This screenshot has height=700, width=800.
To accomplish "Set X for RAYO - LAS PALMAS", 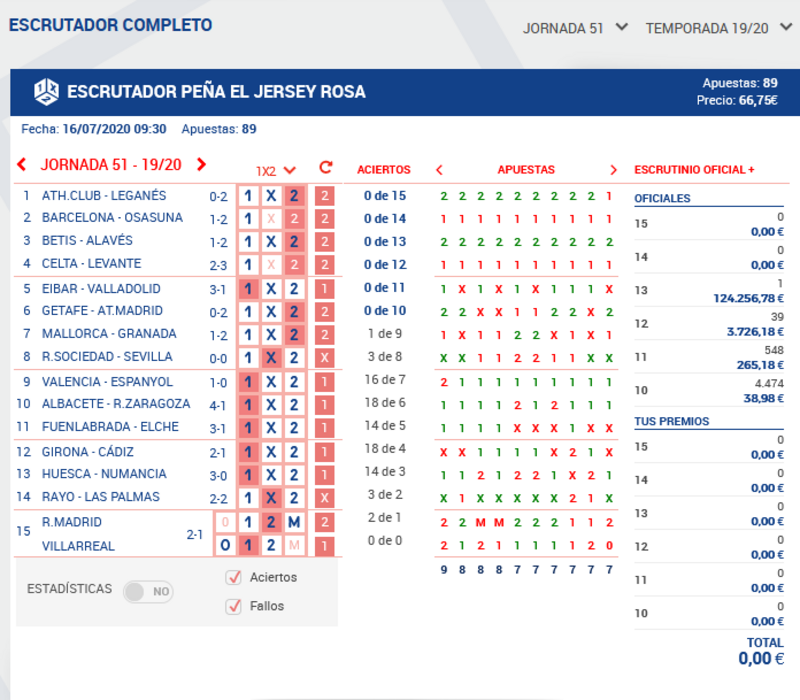I will click(x=271, y=498).
